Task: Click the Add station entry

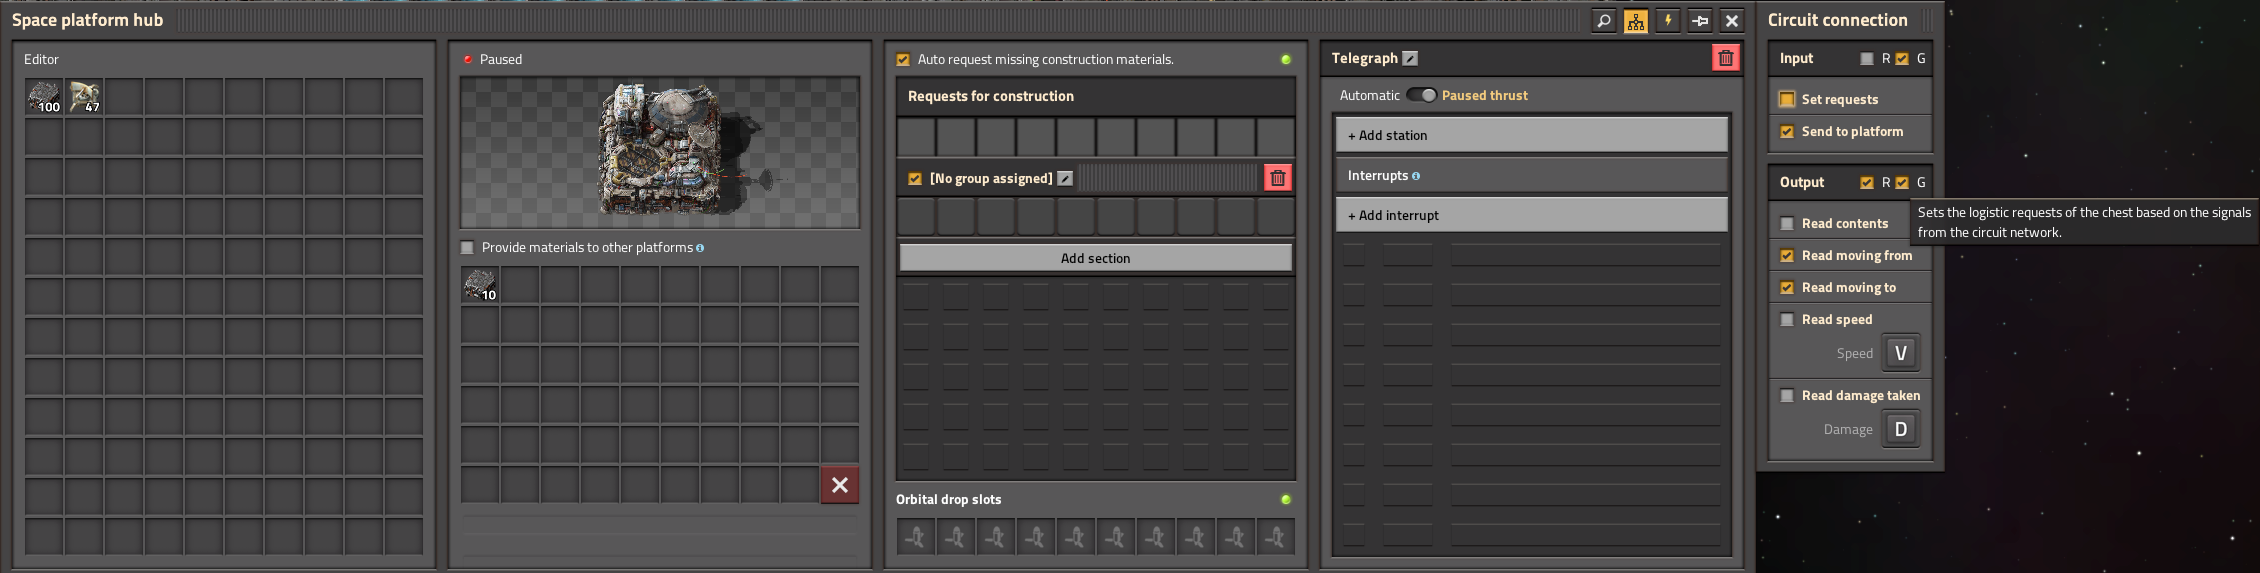Action: pos(1532,135)
